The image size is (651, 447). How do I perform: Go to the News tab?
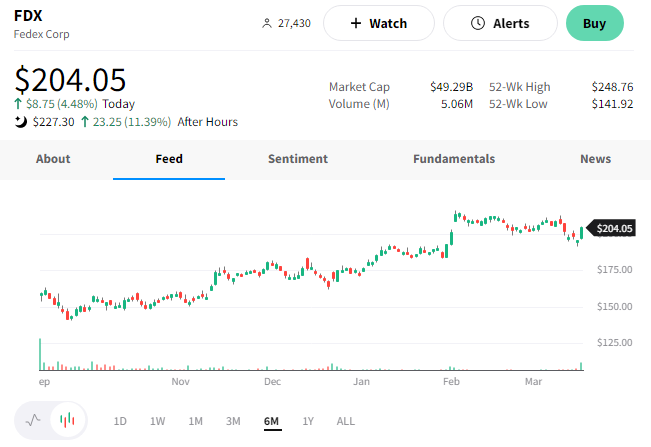click(595, 159)
